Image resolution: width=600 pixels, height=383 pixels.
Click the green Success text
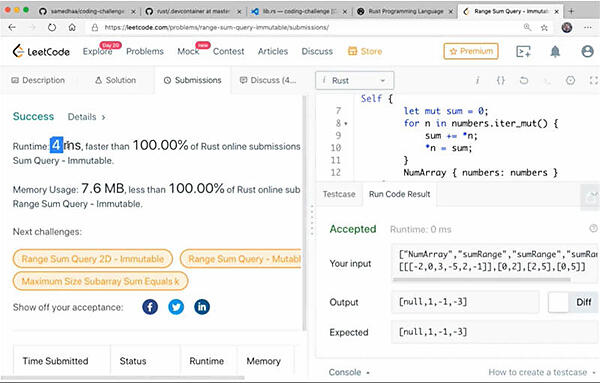point(33,116)
